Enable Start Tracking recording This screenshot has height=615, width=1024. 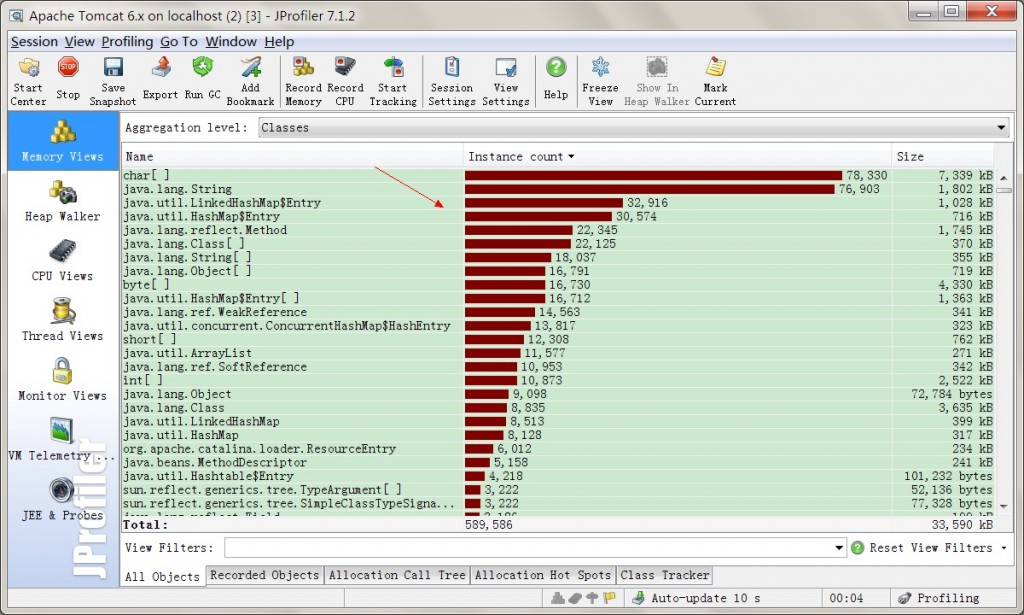[x=393, y=75]
